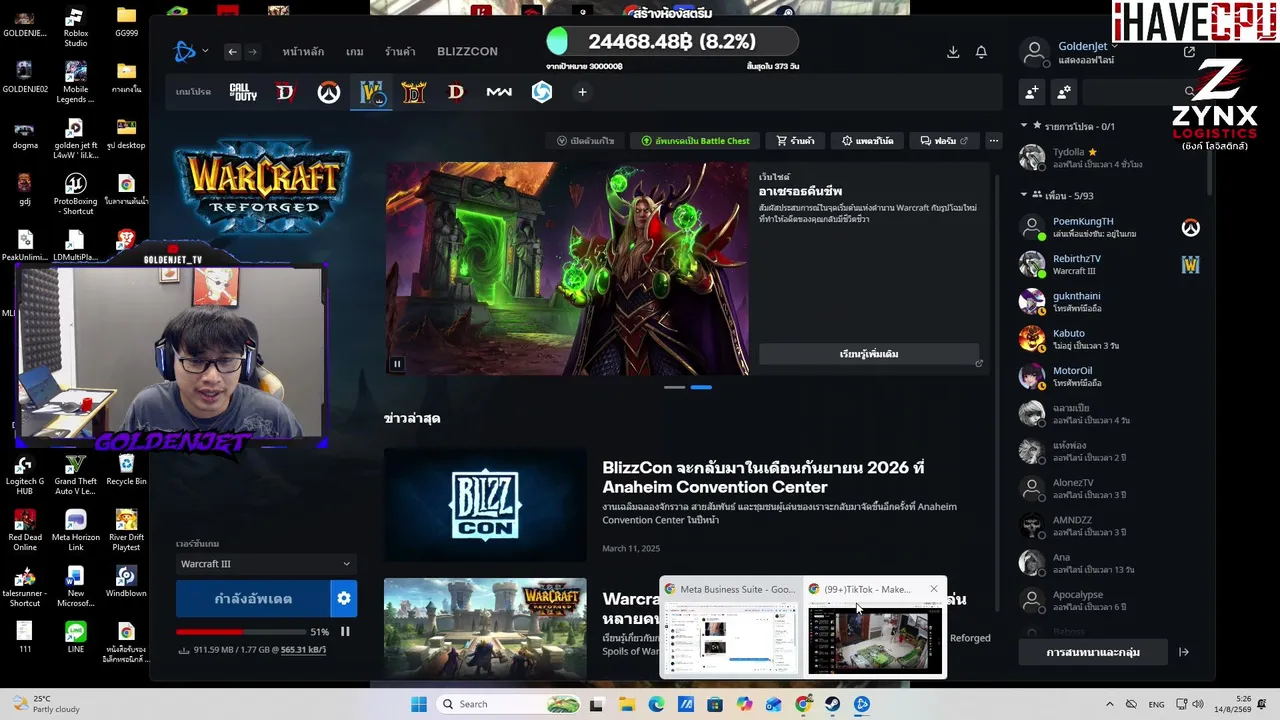Image resolution: width=1280 pixels, height=720 pixels.
Task: Click the download progress bar
Action: pos(241,632)
